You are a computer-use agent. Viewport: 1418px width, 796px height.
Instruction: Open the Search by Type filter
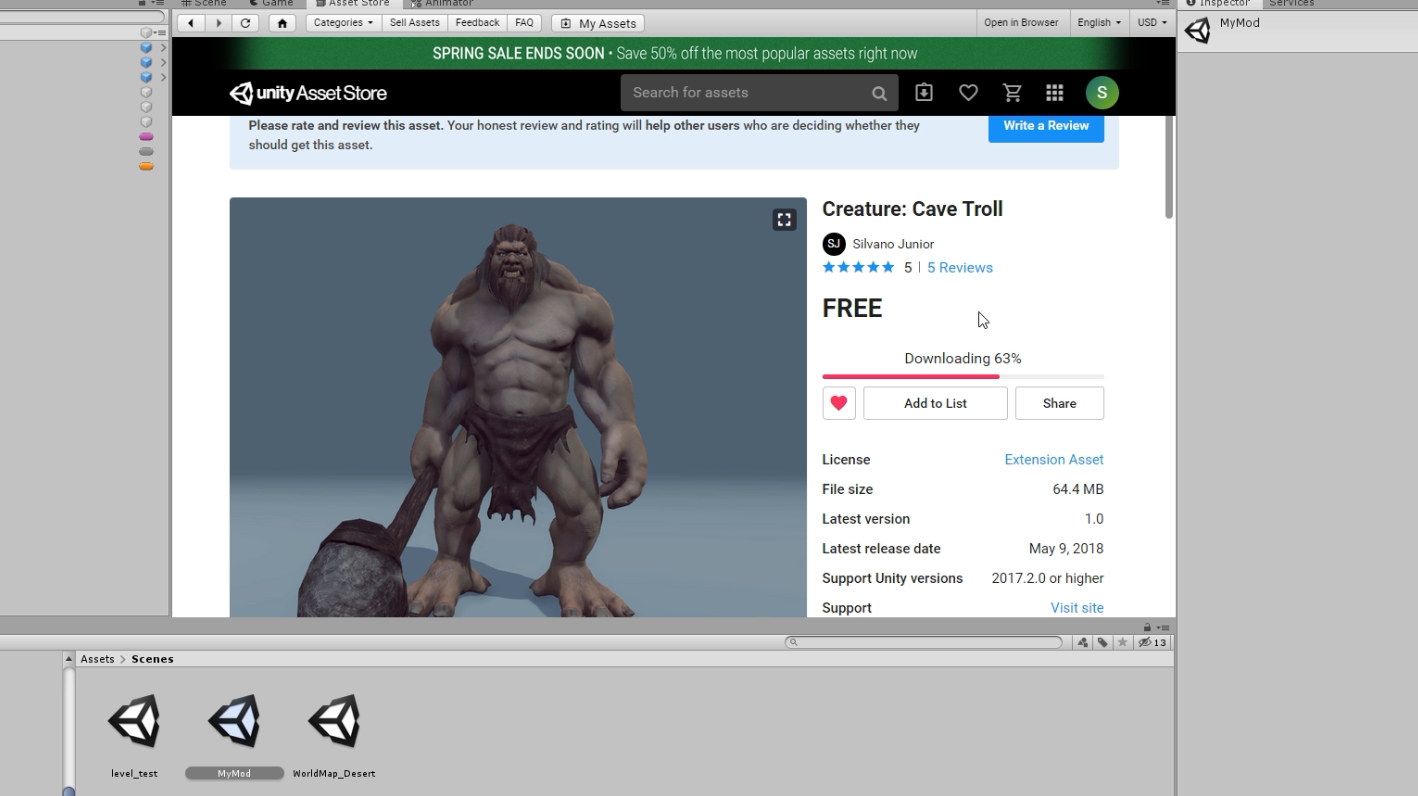tap(1083, 642)
